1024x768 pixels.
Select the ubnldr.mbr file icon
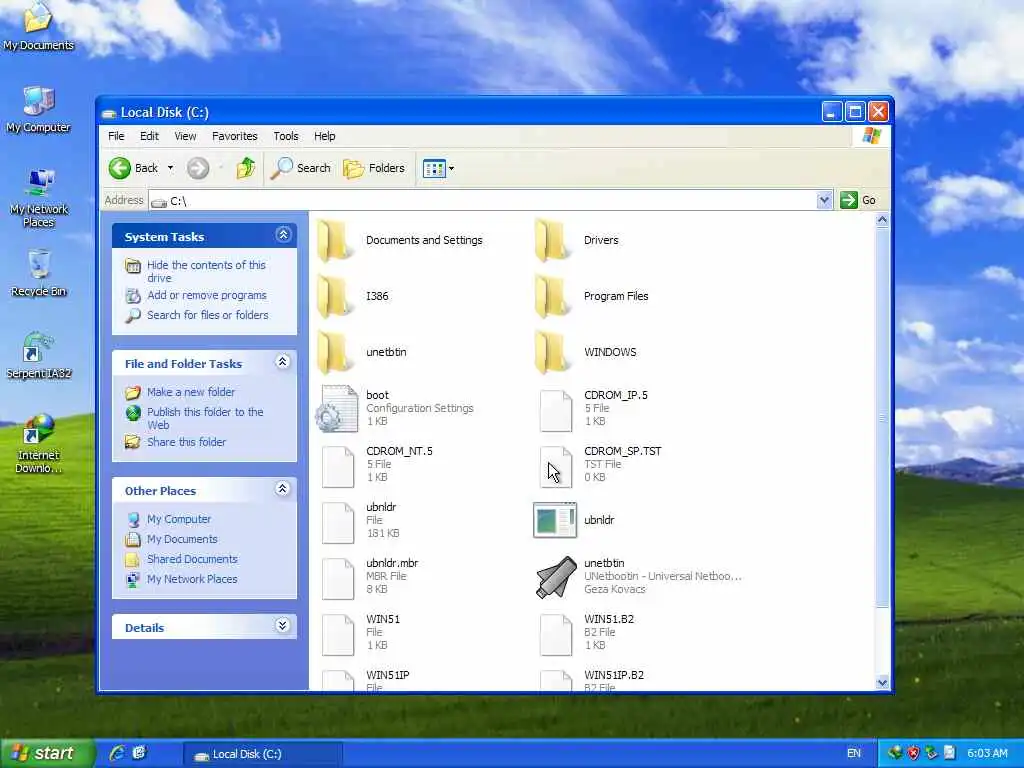[x=338, y=579]
